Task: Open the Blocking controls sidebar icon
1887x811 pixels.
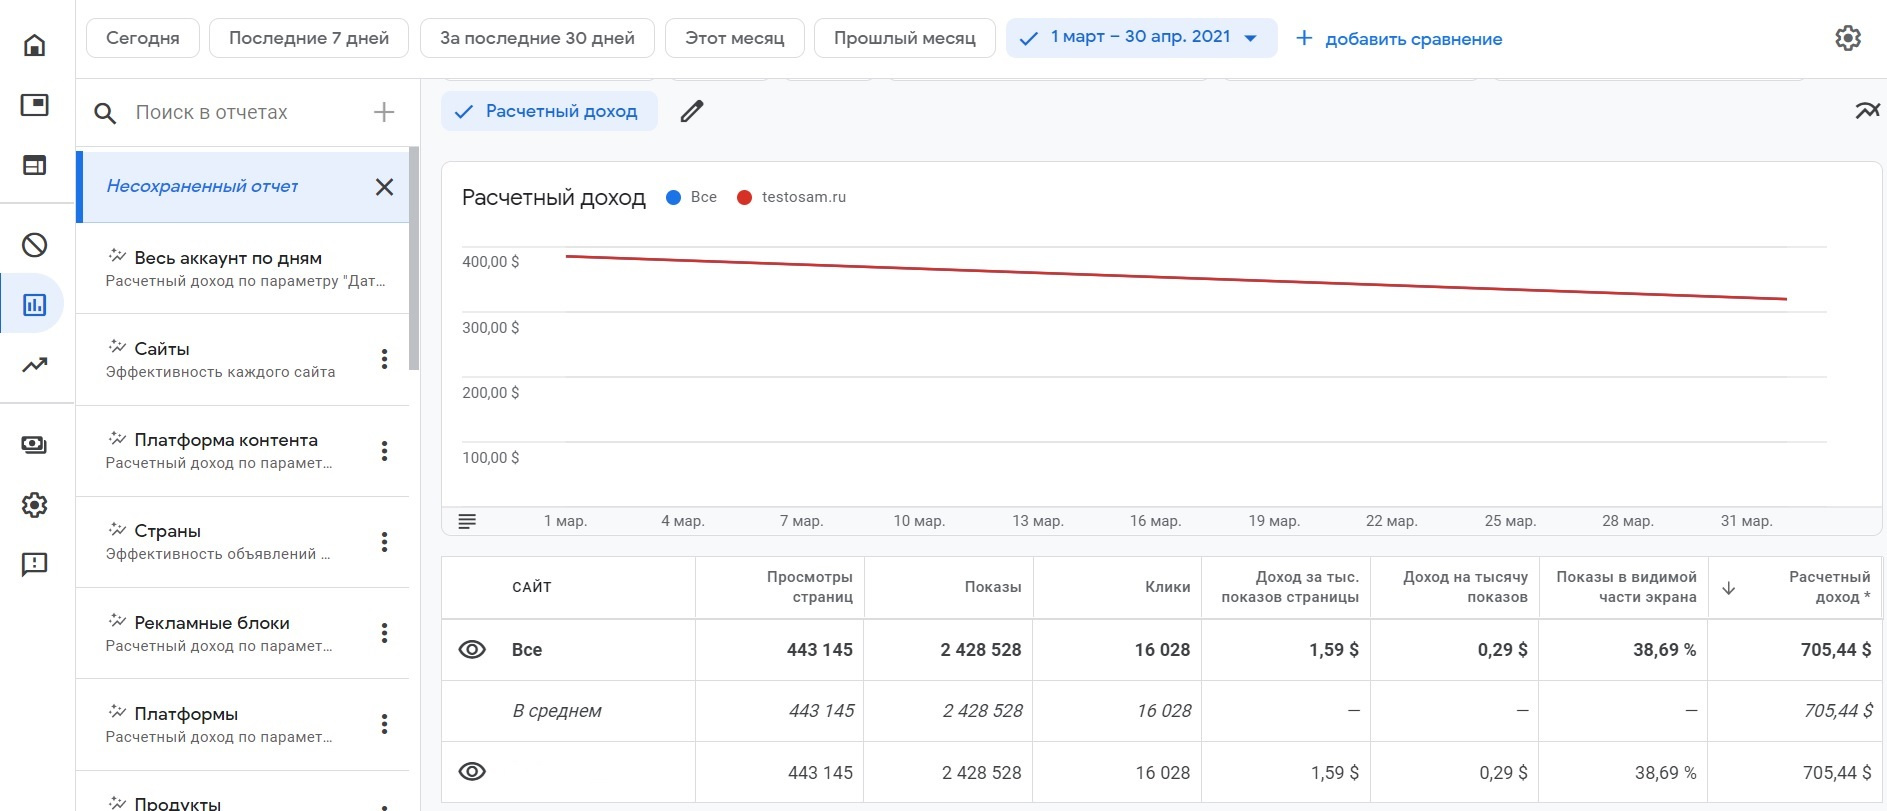Action: coord(35,245)
